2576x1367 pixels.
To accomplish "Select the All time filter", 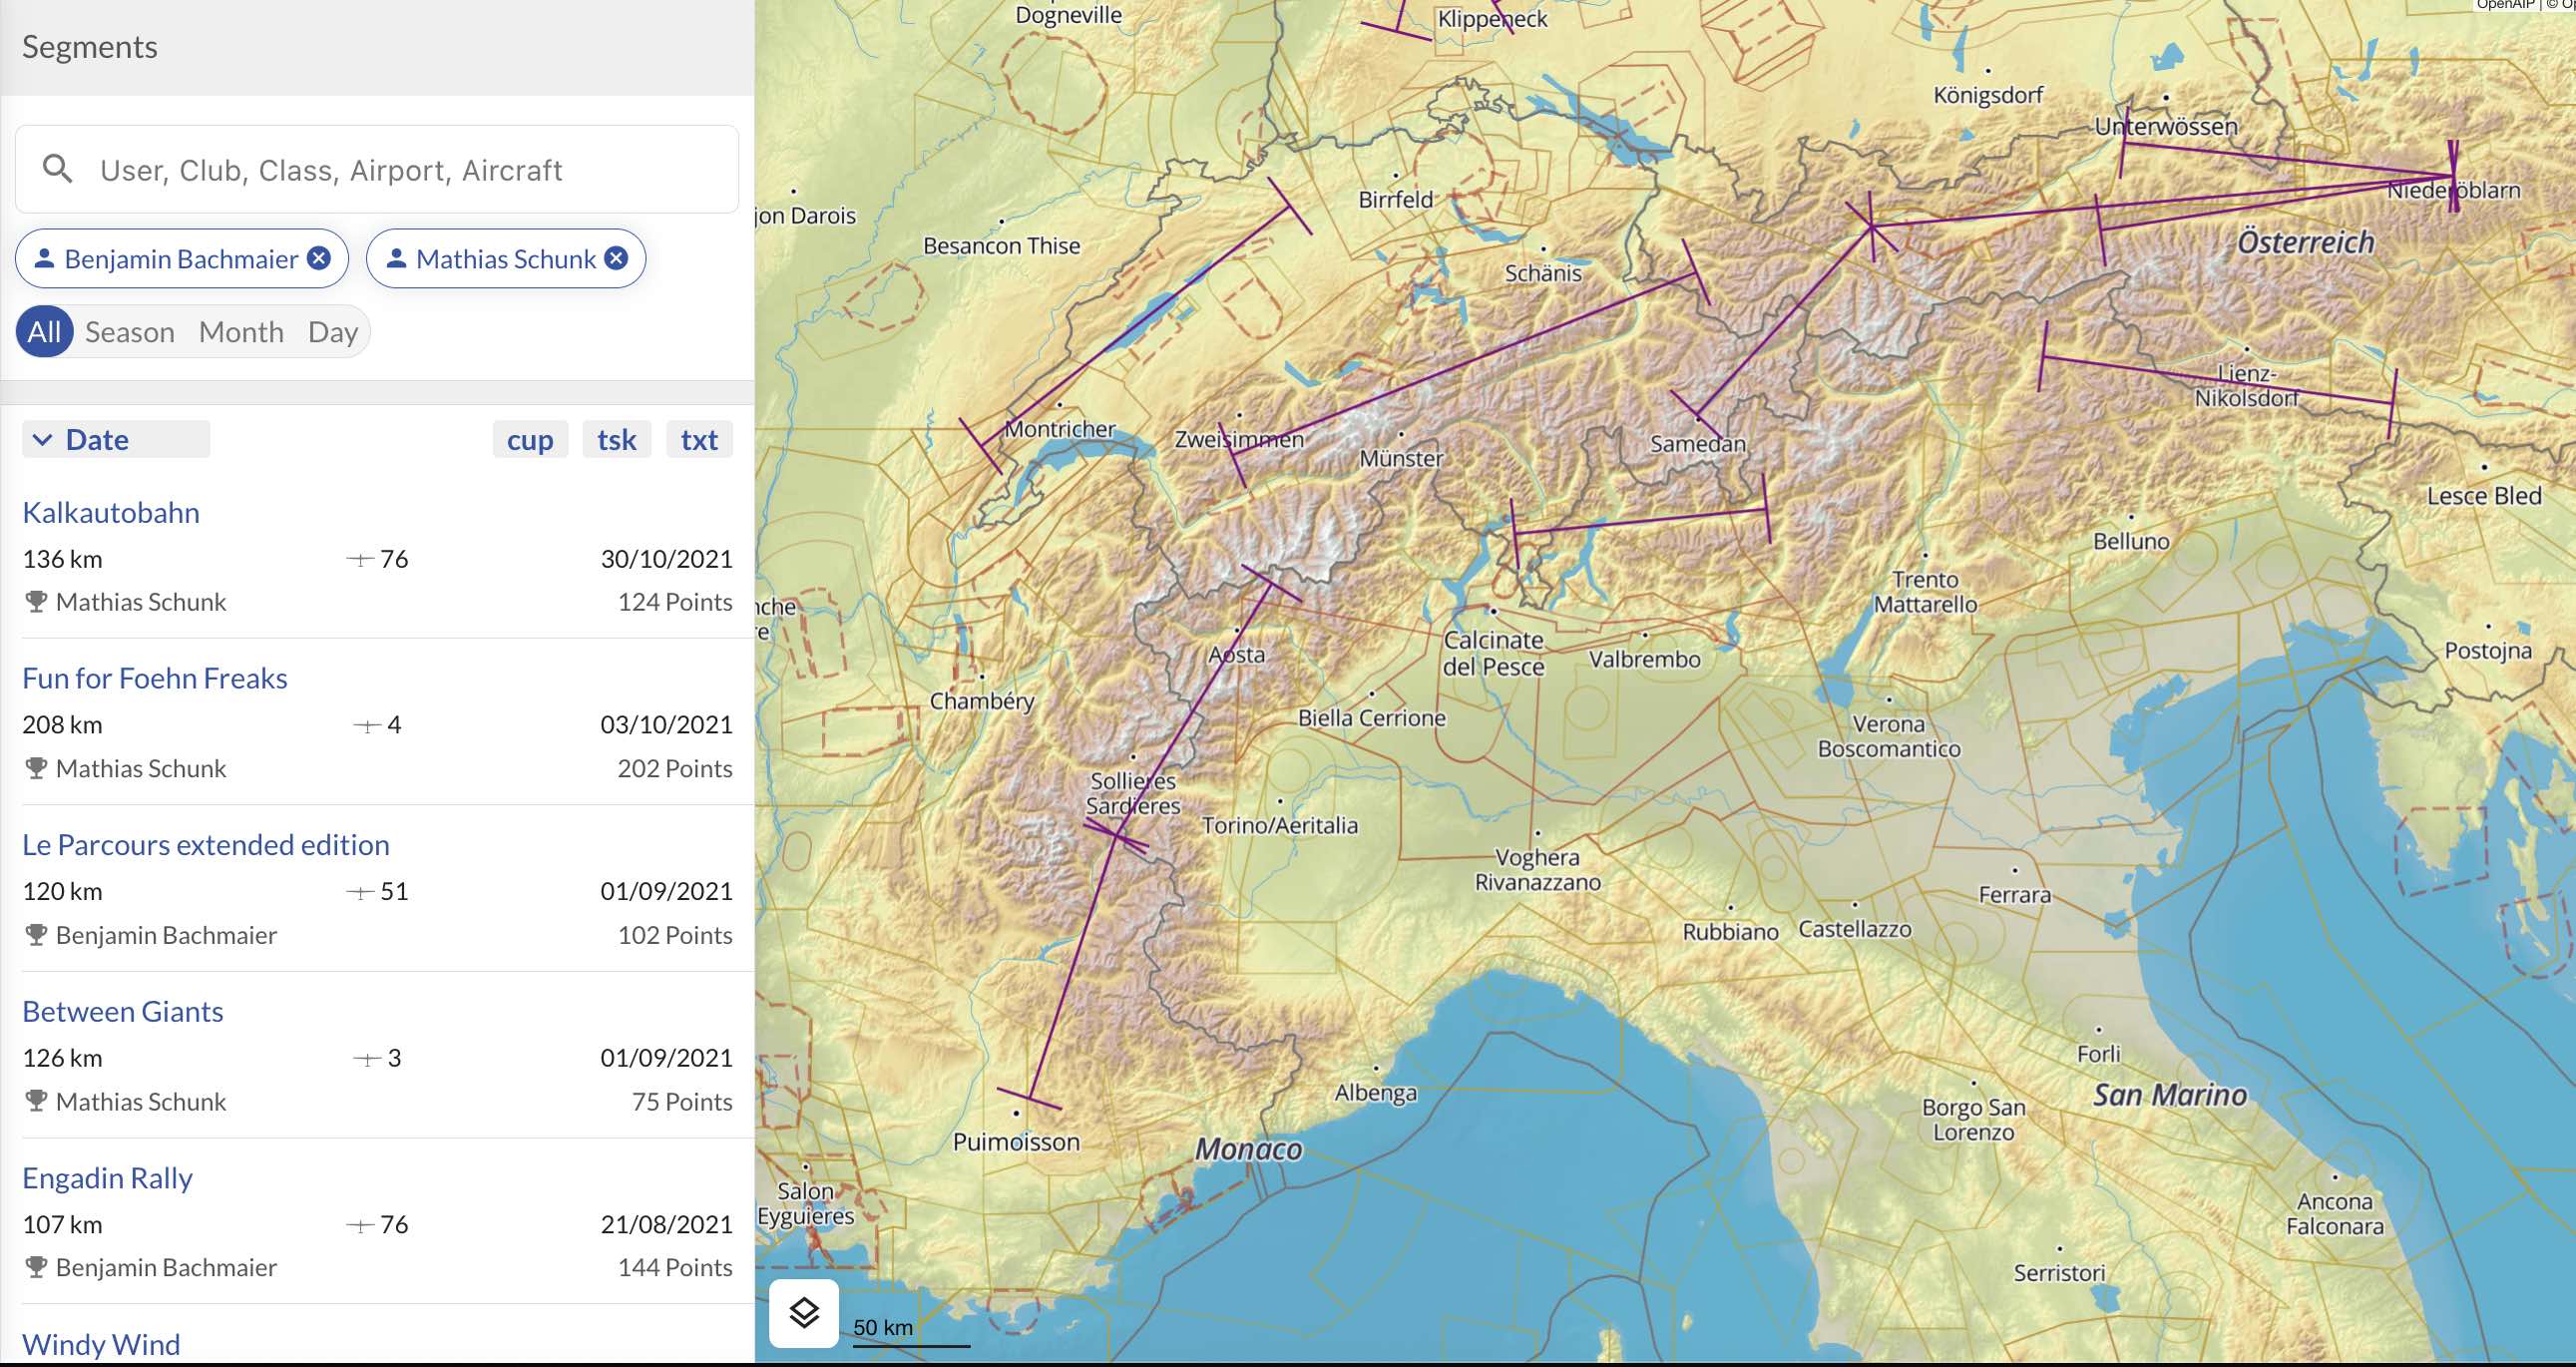I will click(44, 332).
